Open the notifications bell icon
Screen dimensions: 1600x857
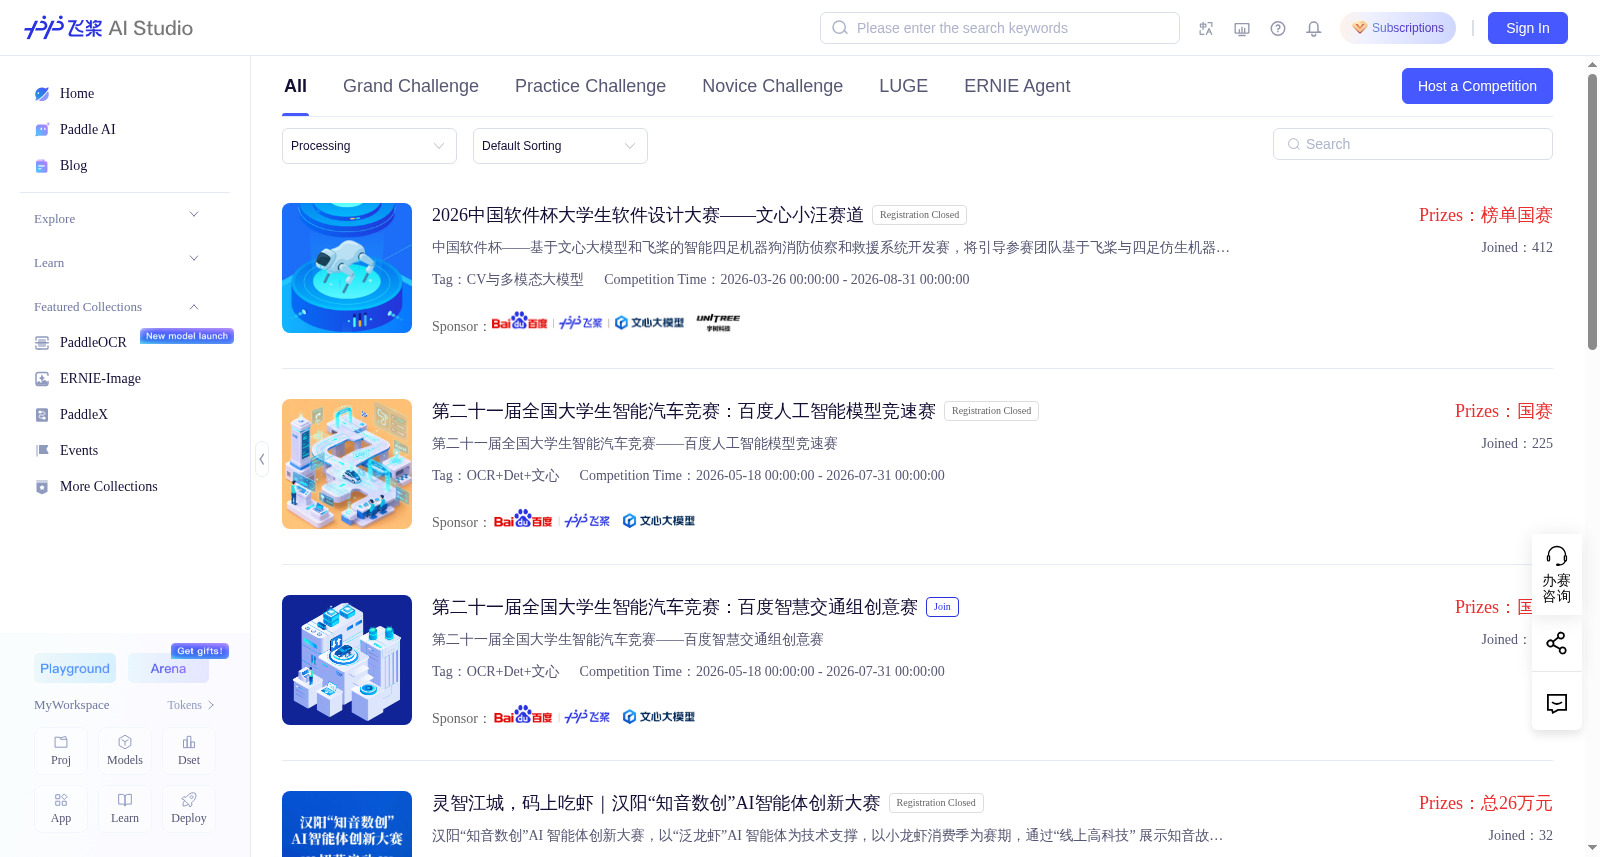click(x=1314, y=29)
